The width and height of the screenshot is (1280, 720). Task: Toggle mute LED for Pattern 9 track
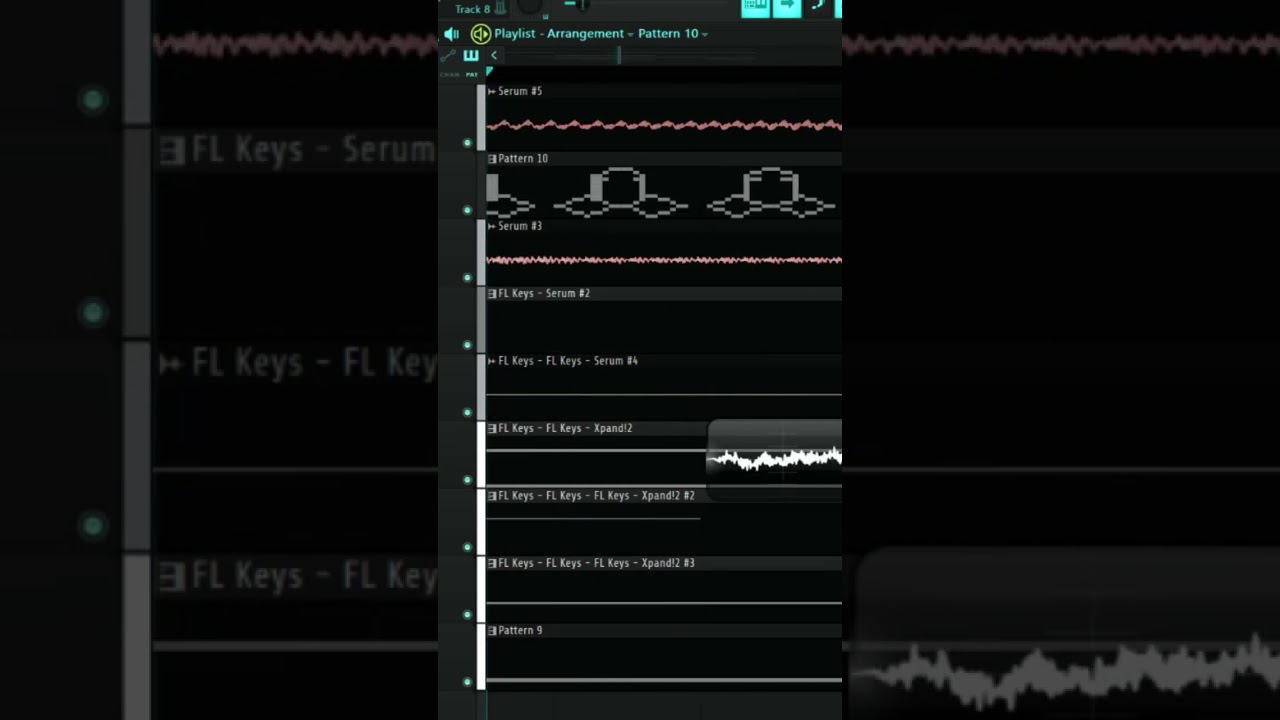pyautogui.click(x=467, y=682)
